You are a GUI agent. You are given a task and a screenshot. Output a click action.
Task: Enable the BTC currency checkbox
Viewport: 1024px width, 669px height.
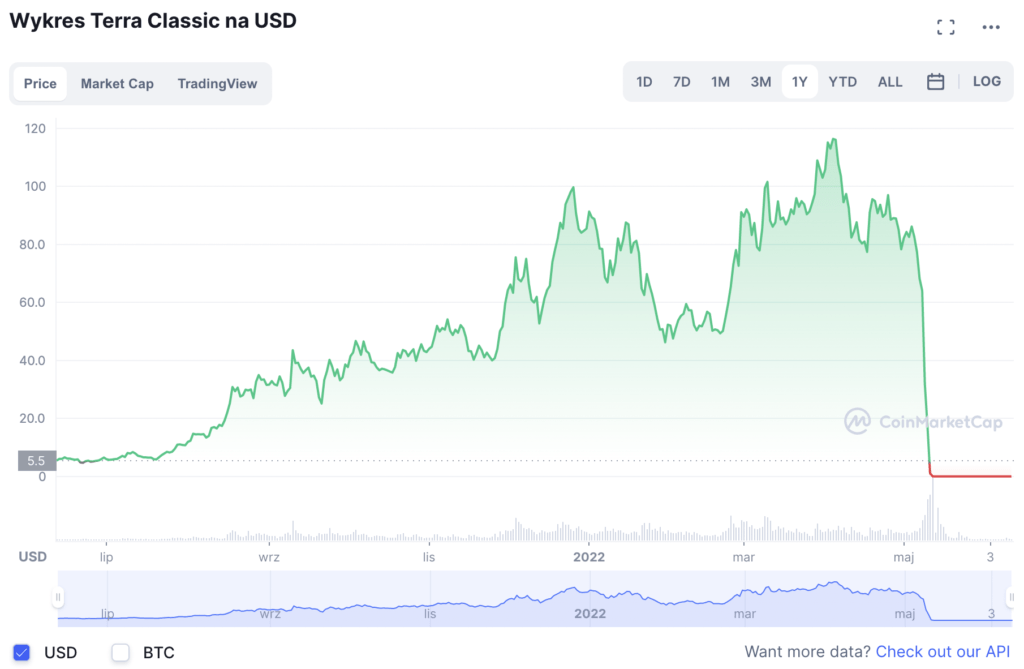point(121,653)
